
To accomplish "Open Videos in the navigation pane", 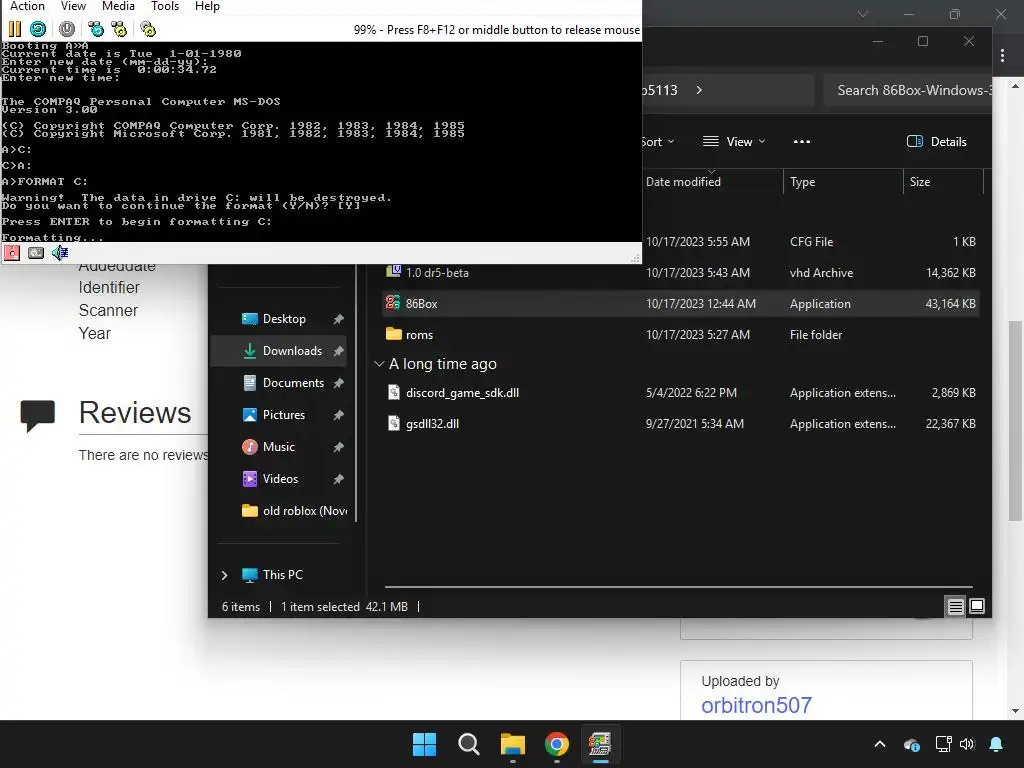I will (x=280, y=479).
